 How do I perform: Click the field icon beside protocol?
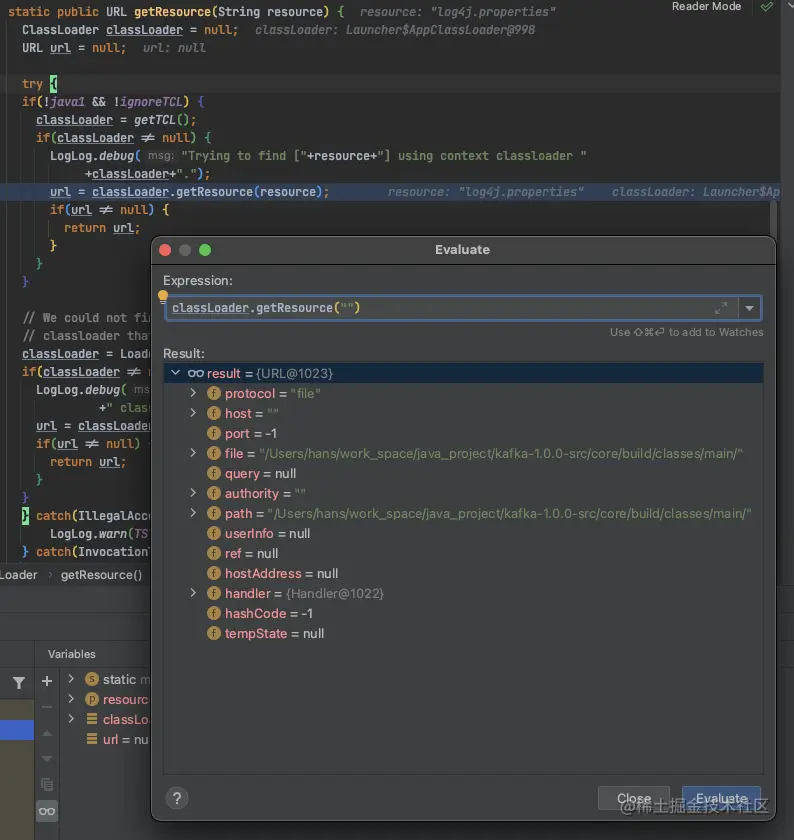214,393
